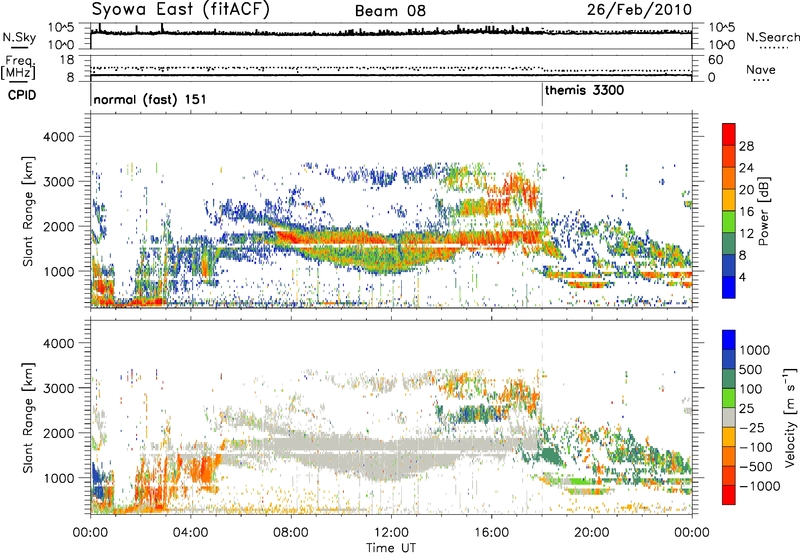
Task: Click the date '26/Feb/2010'
Action: point(639,10)
